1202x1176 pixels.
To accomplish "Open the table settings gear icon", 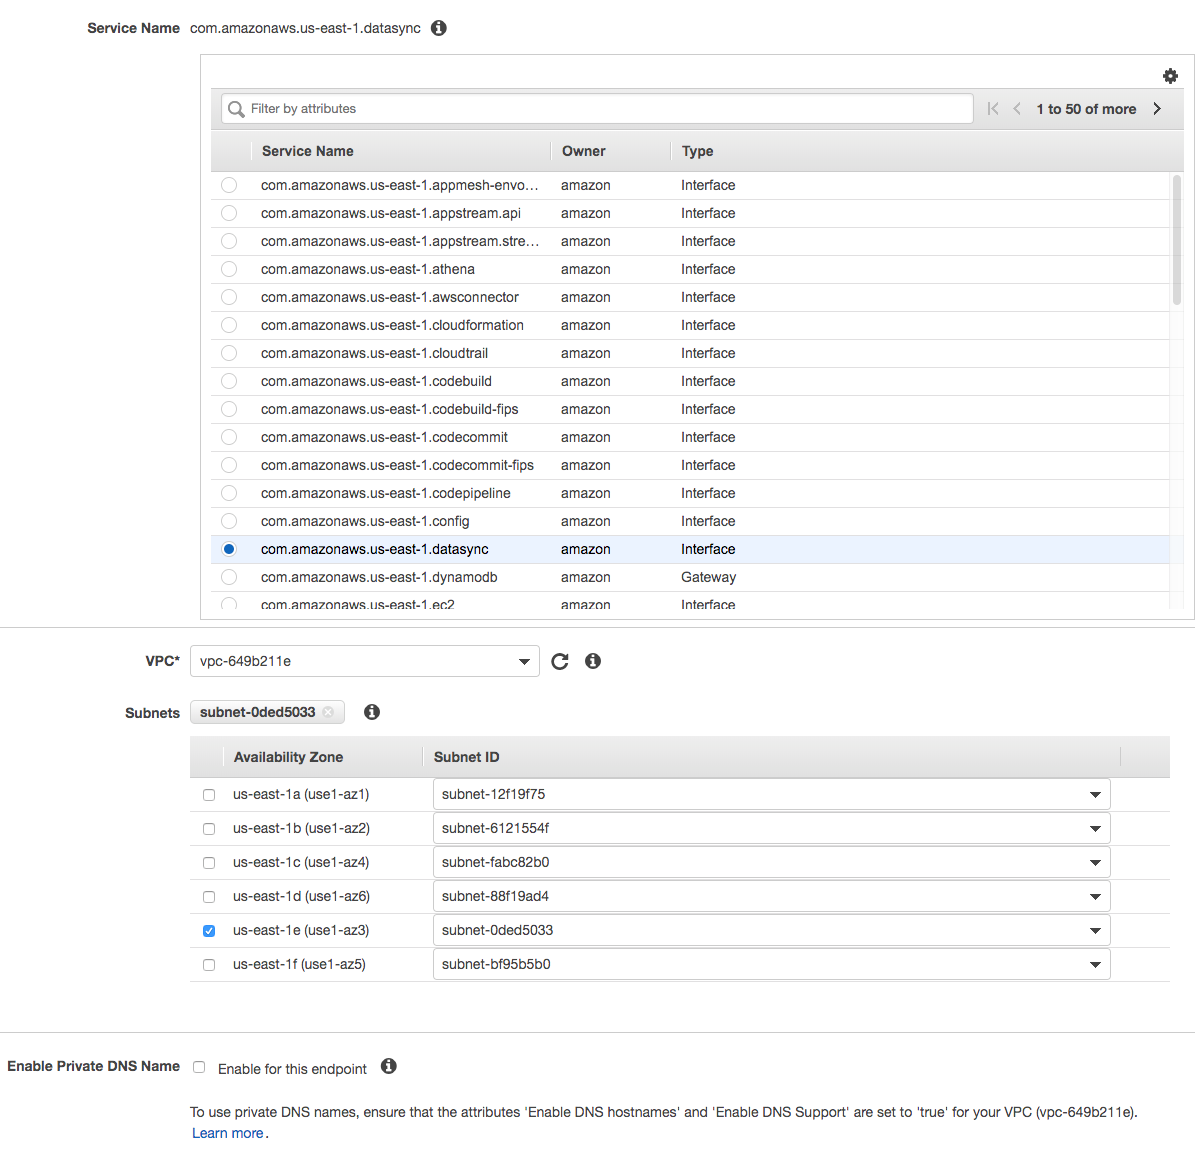I will tap(1170, 76).
